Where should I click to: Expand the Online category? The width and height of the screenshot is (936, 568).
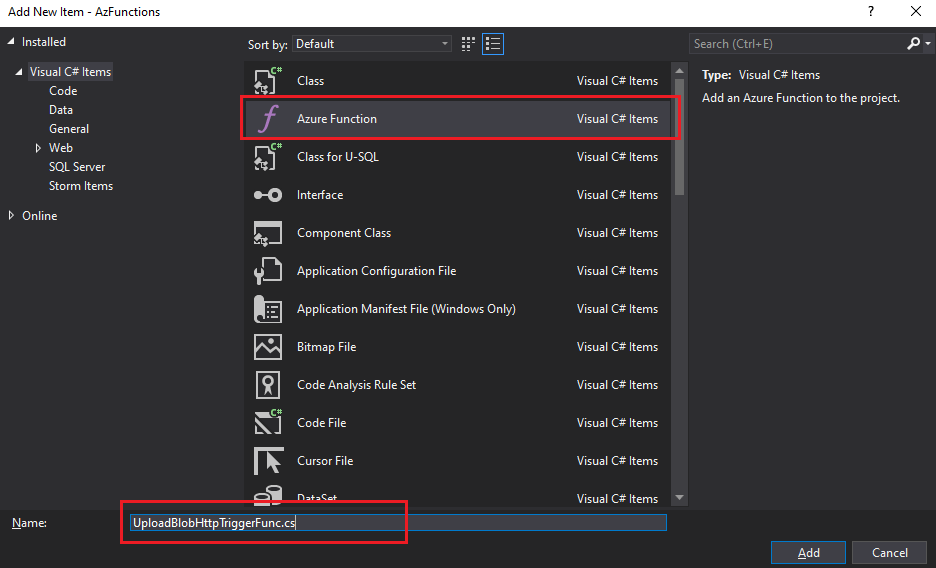click(x=11, y=216)
